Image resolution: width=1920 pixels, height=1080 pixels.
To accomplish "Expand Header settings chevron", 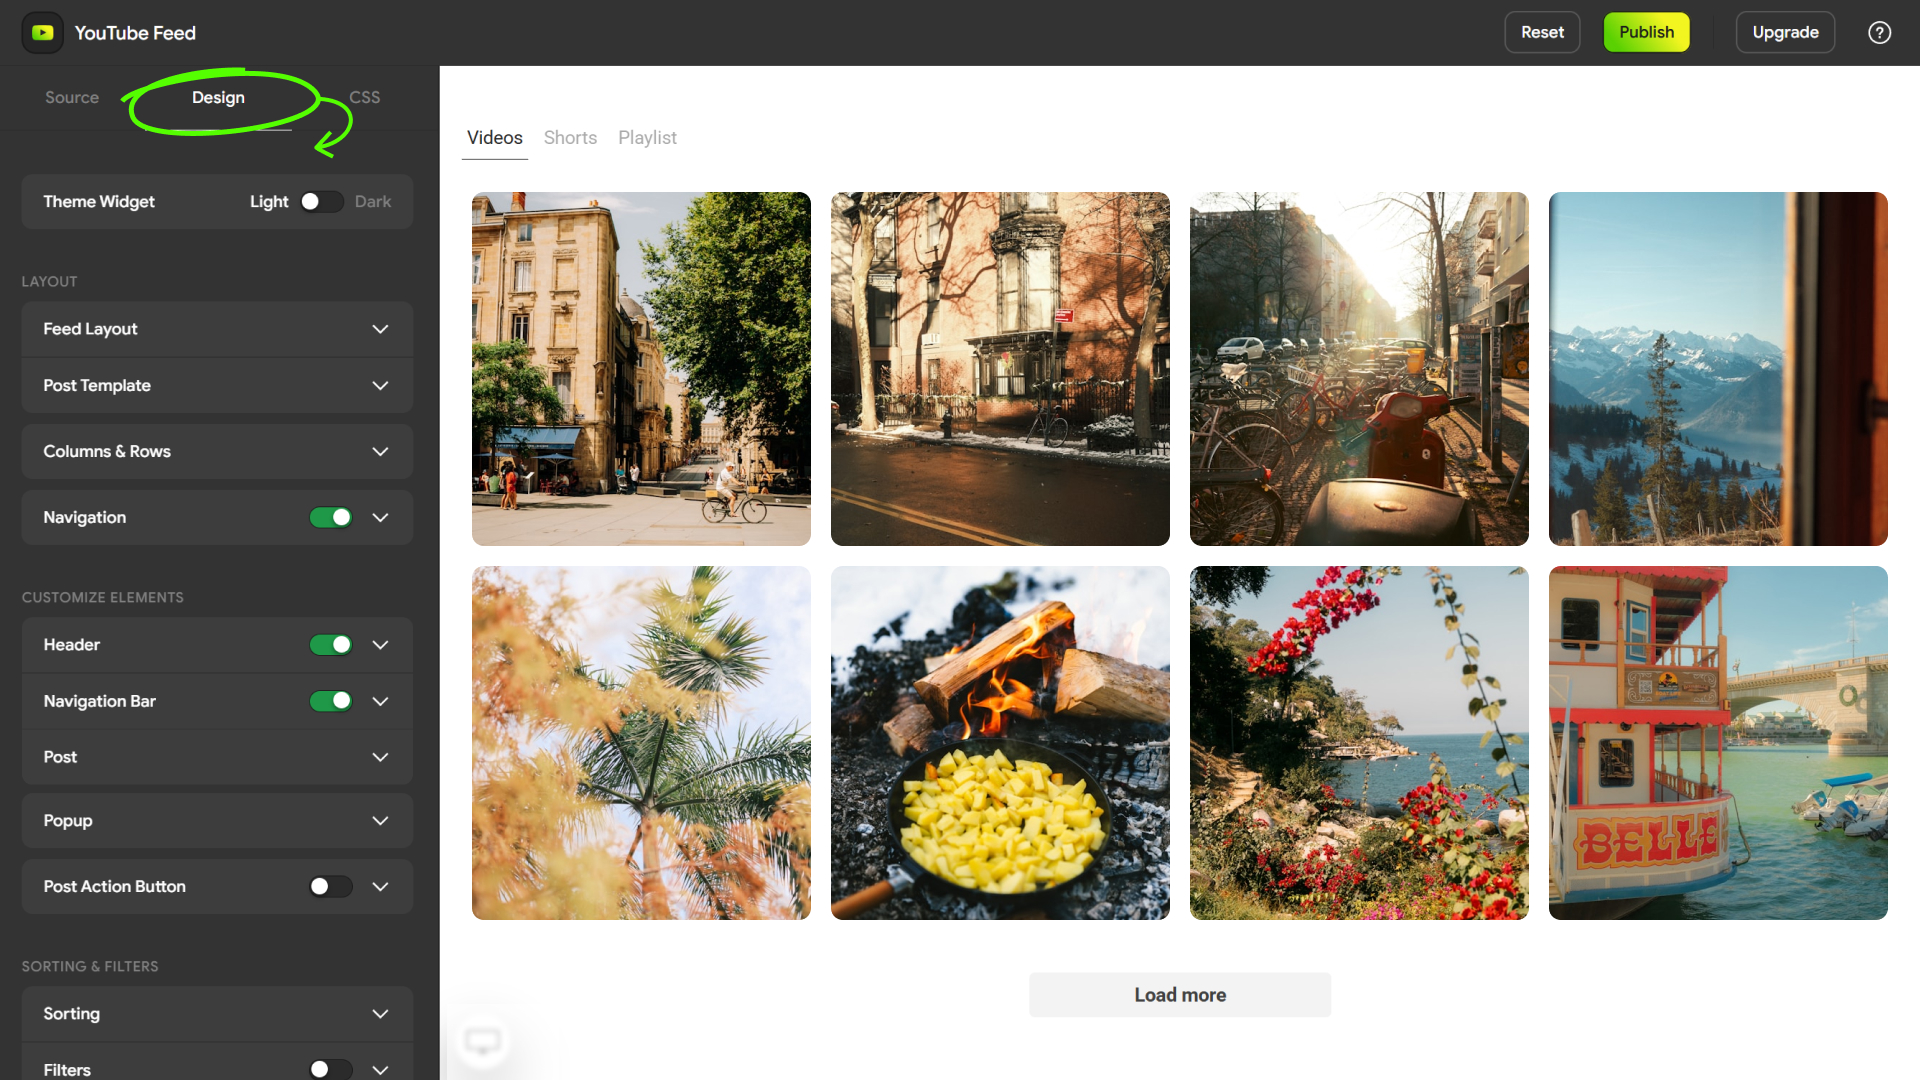I will [x=380, y=645].
